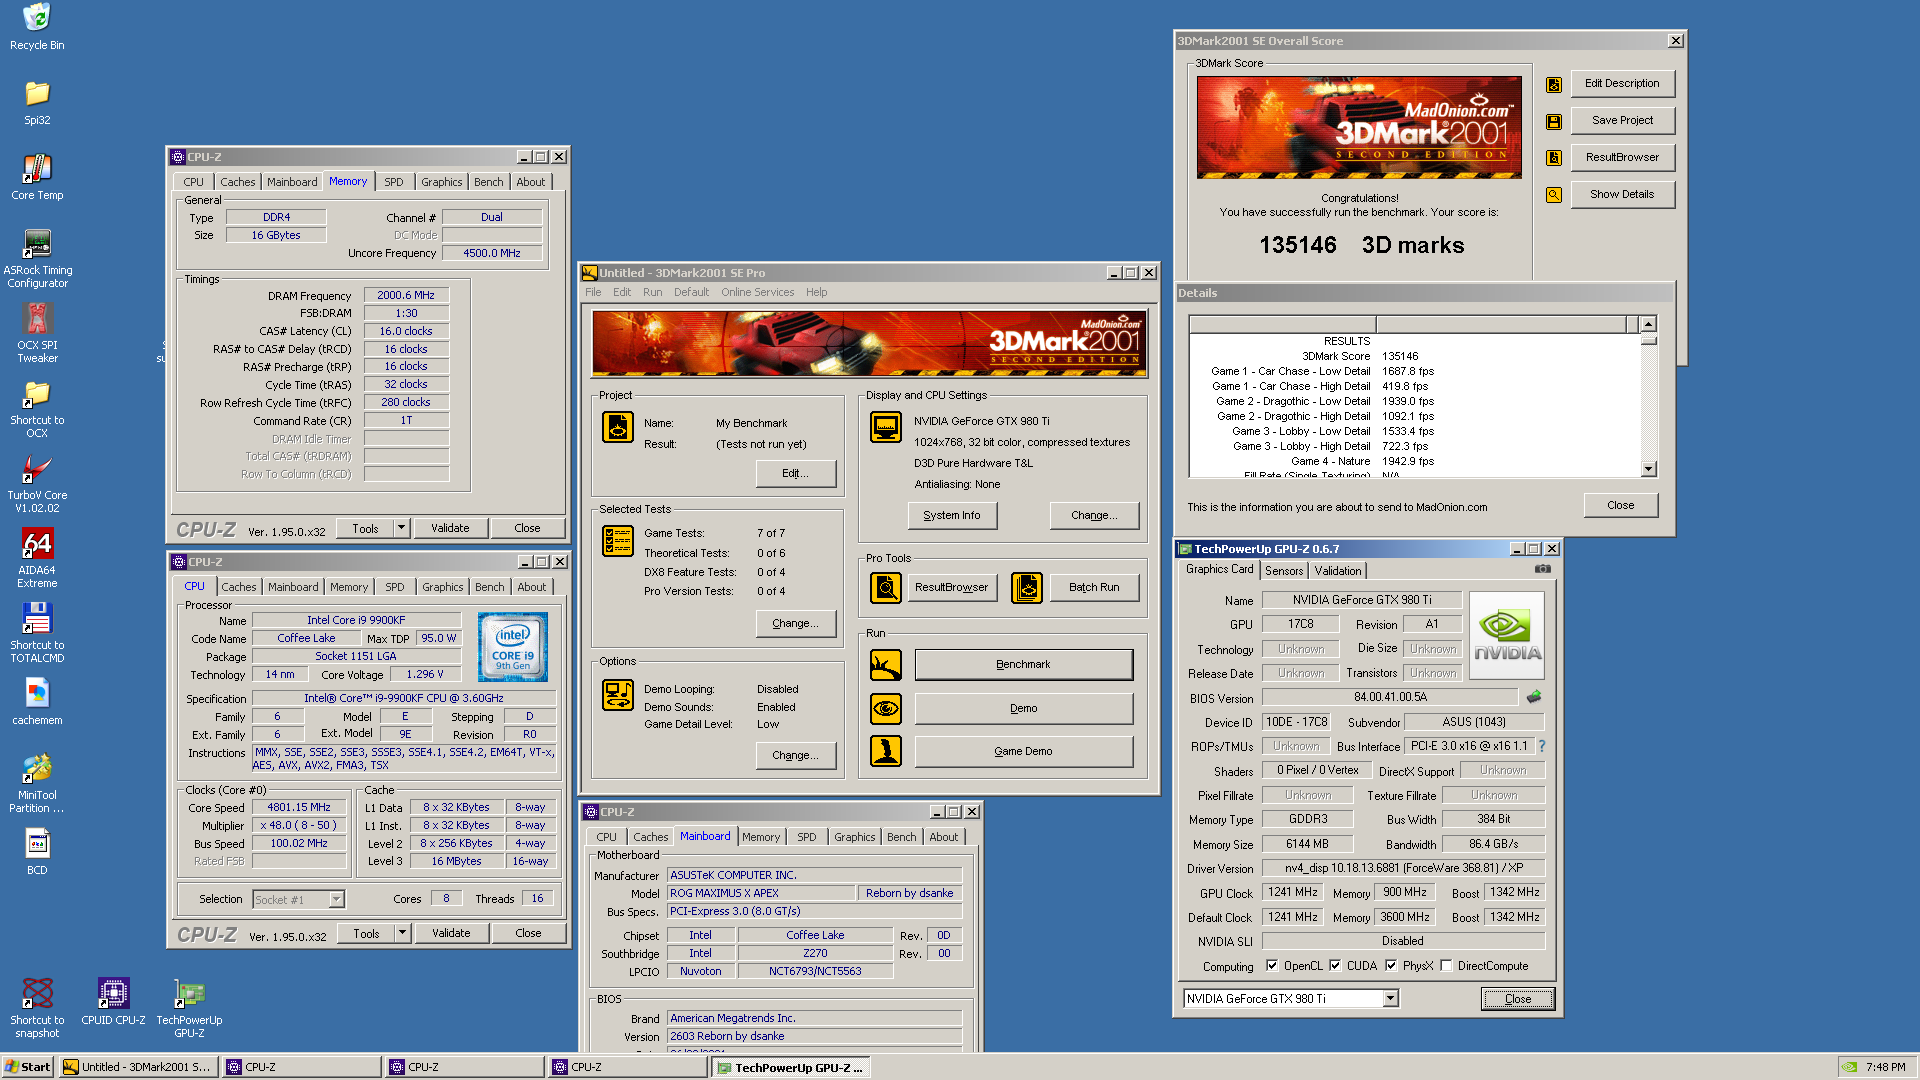This screenshot has width=1920, height=1080.
Task: Click Change button under Display and CPU Settings
Action: tap(1094, 516)
